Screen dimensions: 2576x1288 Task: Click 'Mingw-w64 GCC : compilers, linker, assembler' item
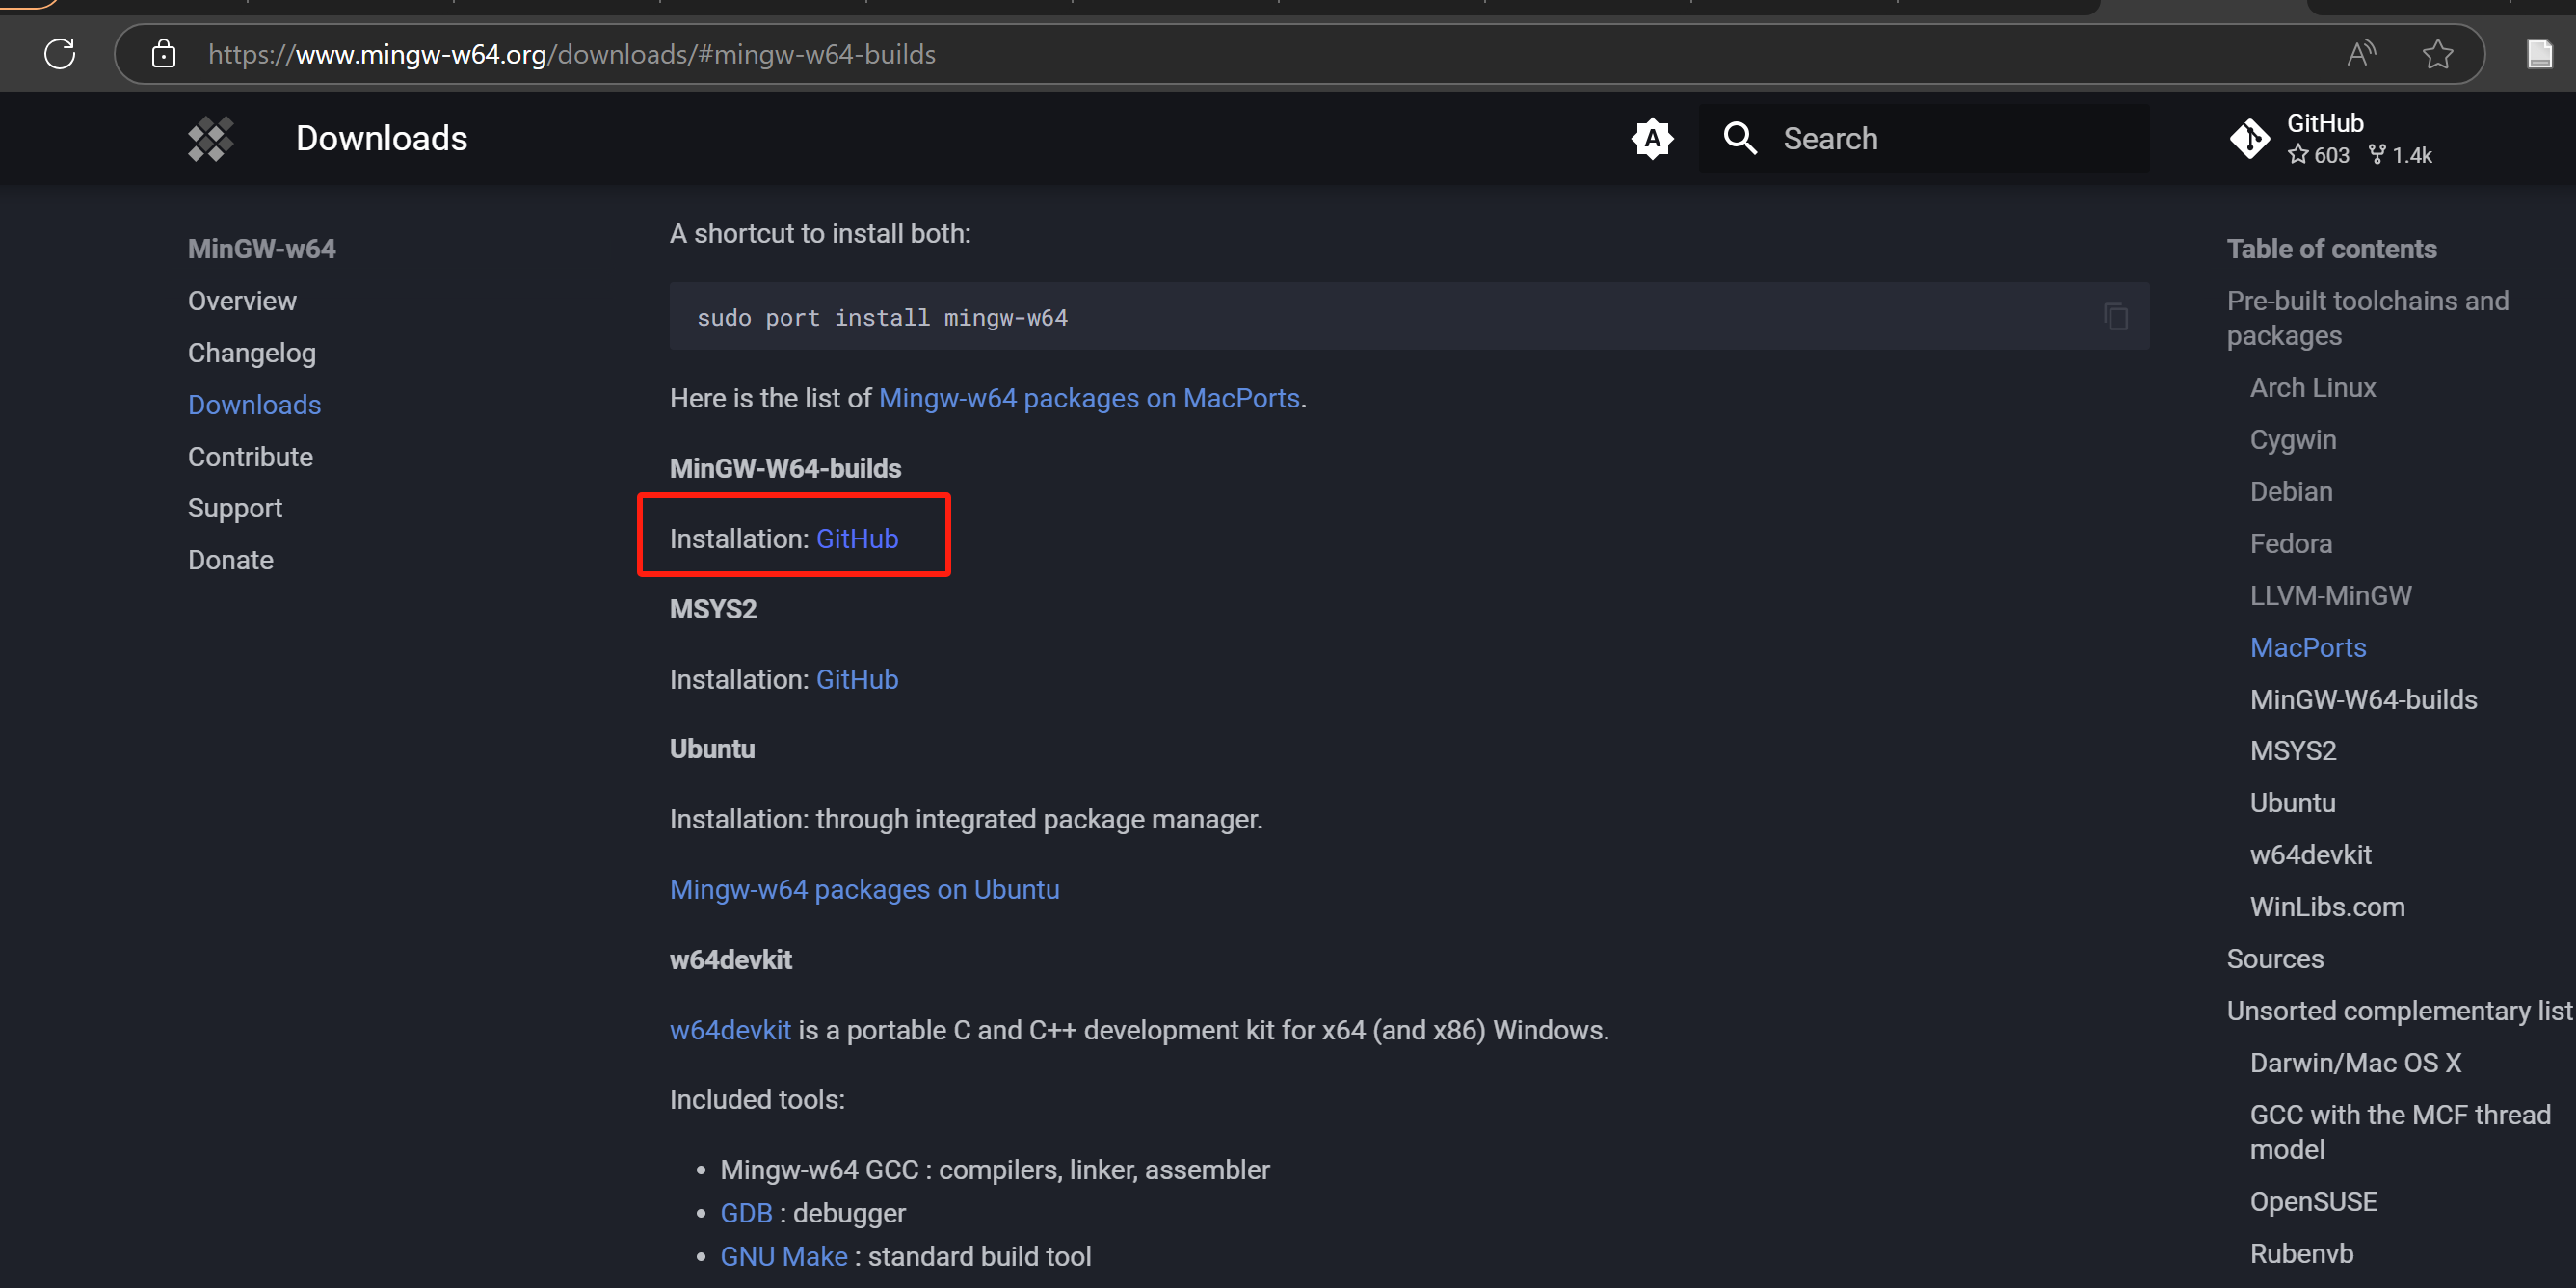tap(994, 1170)
